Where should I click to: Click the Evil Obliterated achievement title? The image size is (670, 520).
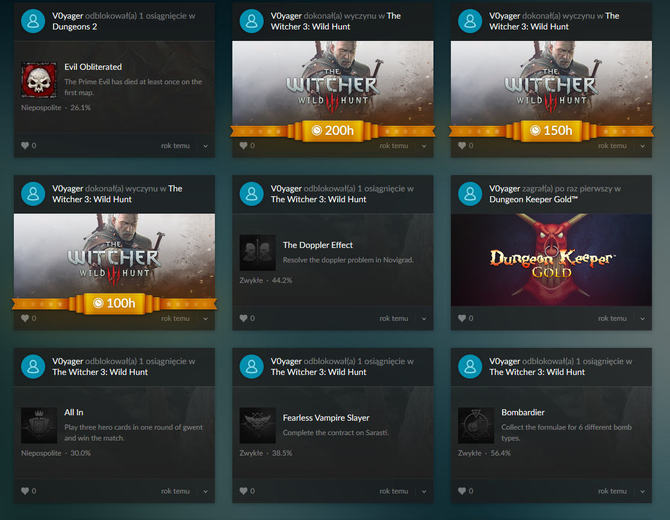pyautogui.click(x=93, y=67)
